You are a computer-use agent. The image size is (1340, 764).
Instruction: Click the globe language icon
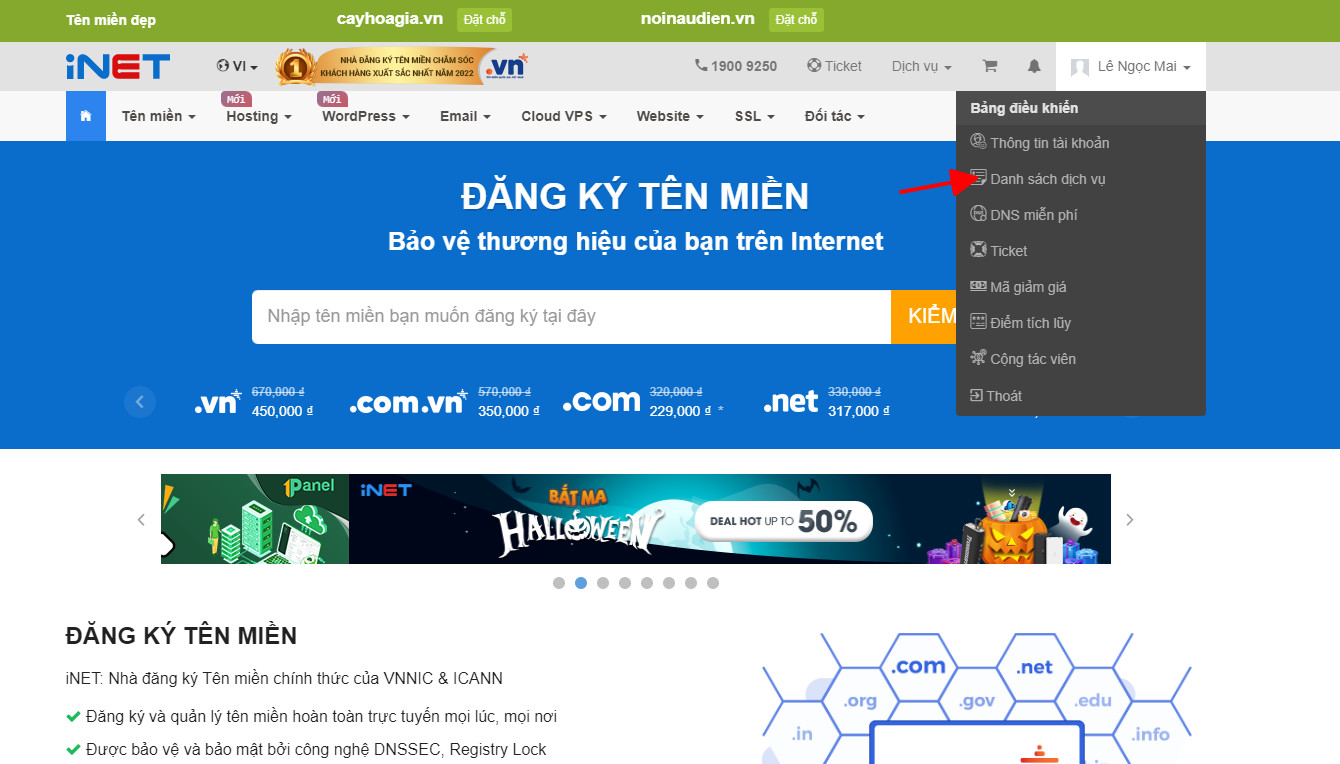pyautogui.click(x=222, y=66)
